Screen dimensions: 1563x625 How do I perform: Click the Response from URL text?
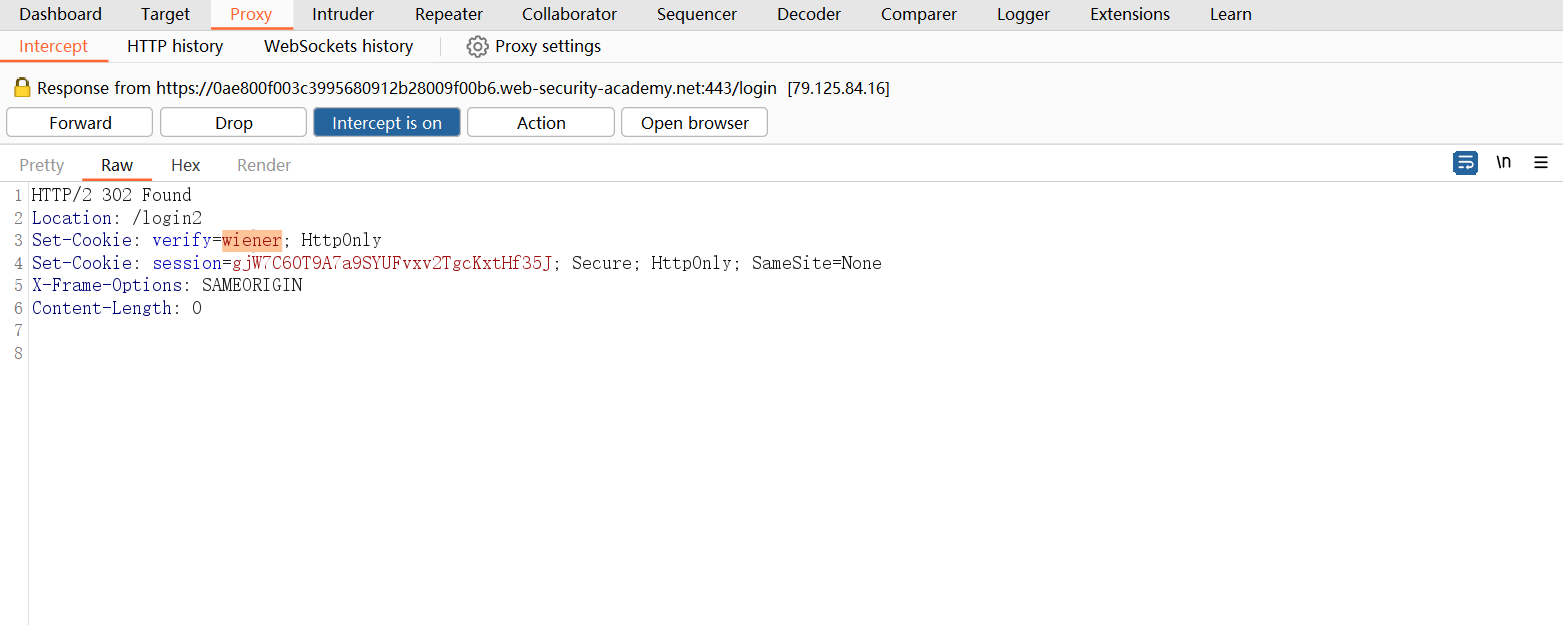pos(407,88)
